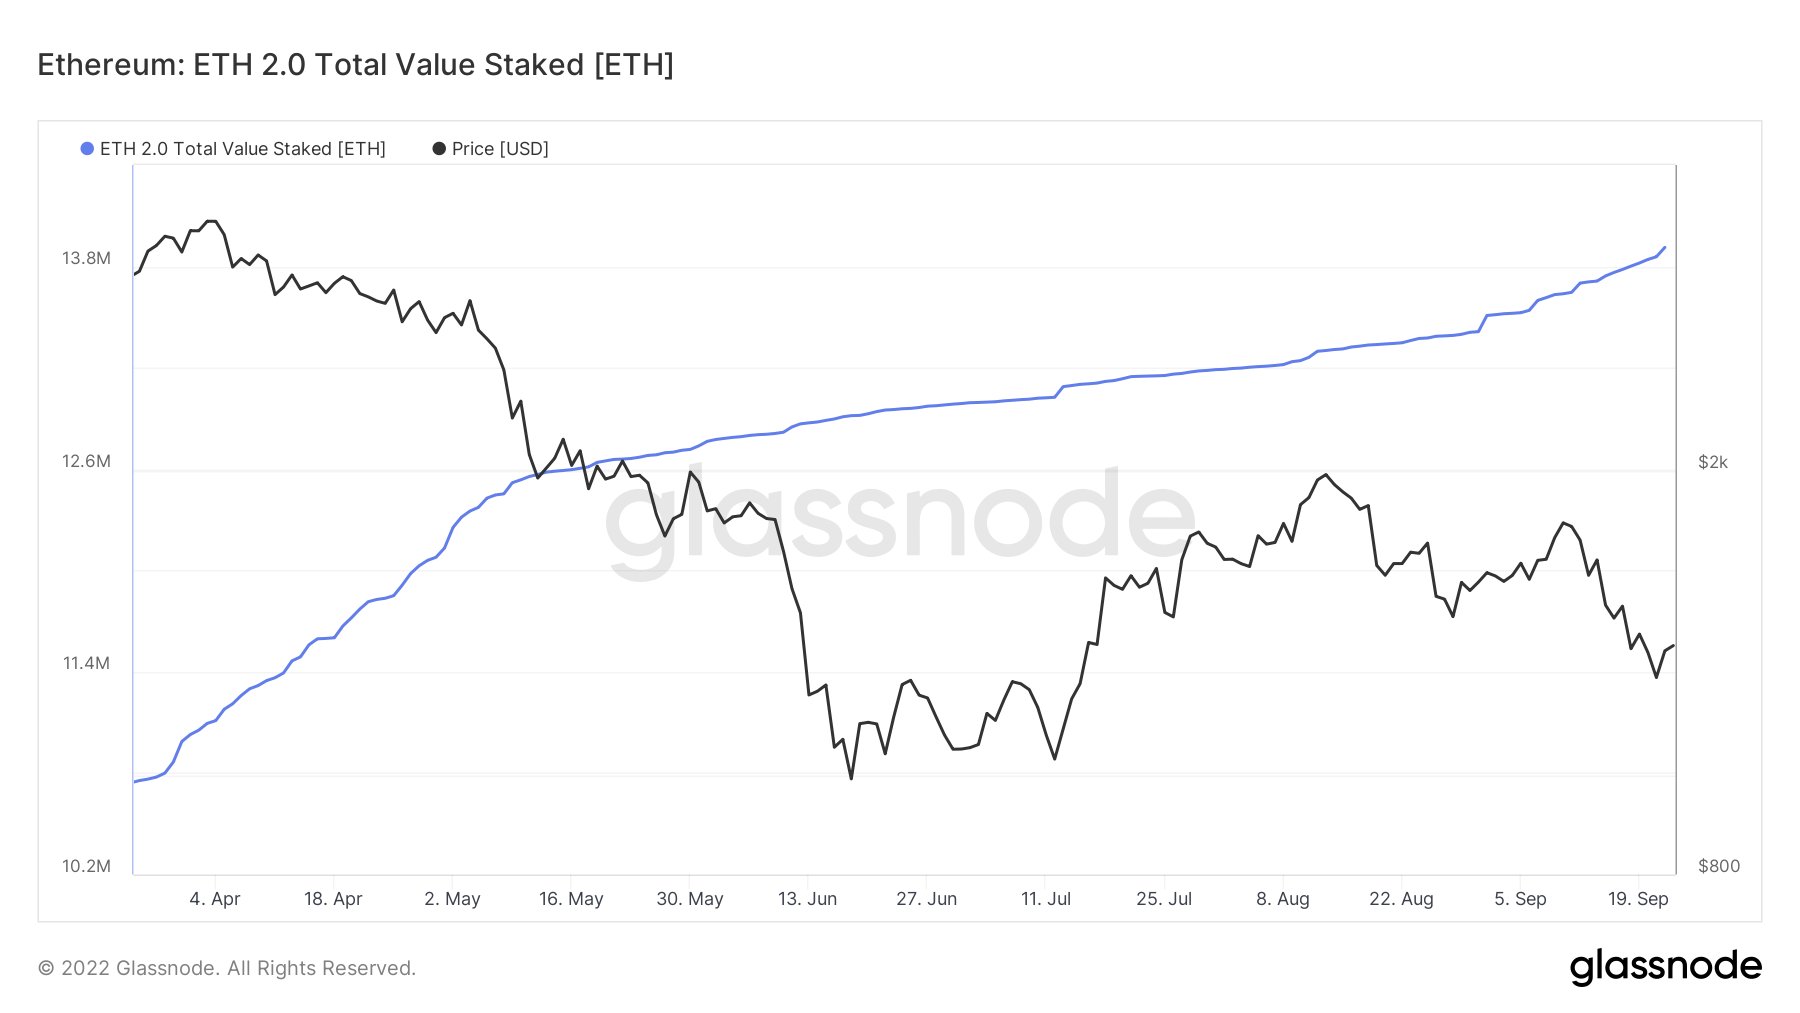The image size is (1800, 1013).
Task: Click the chart title text
Action: click(356, 65)
